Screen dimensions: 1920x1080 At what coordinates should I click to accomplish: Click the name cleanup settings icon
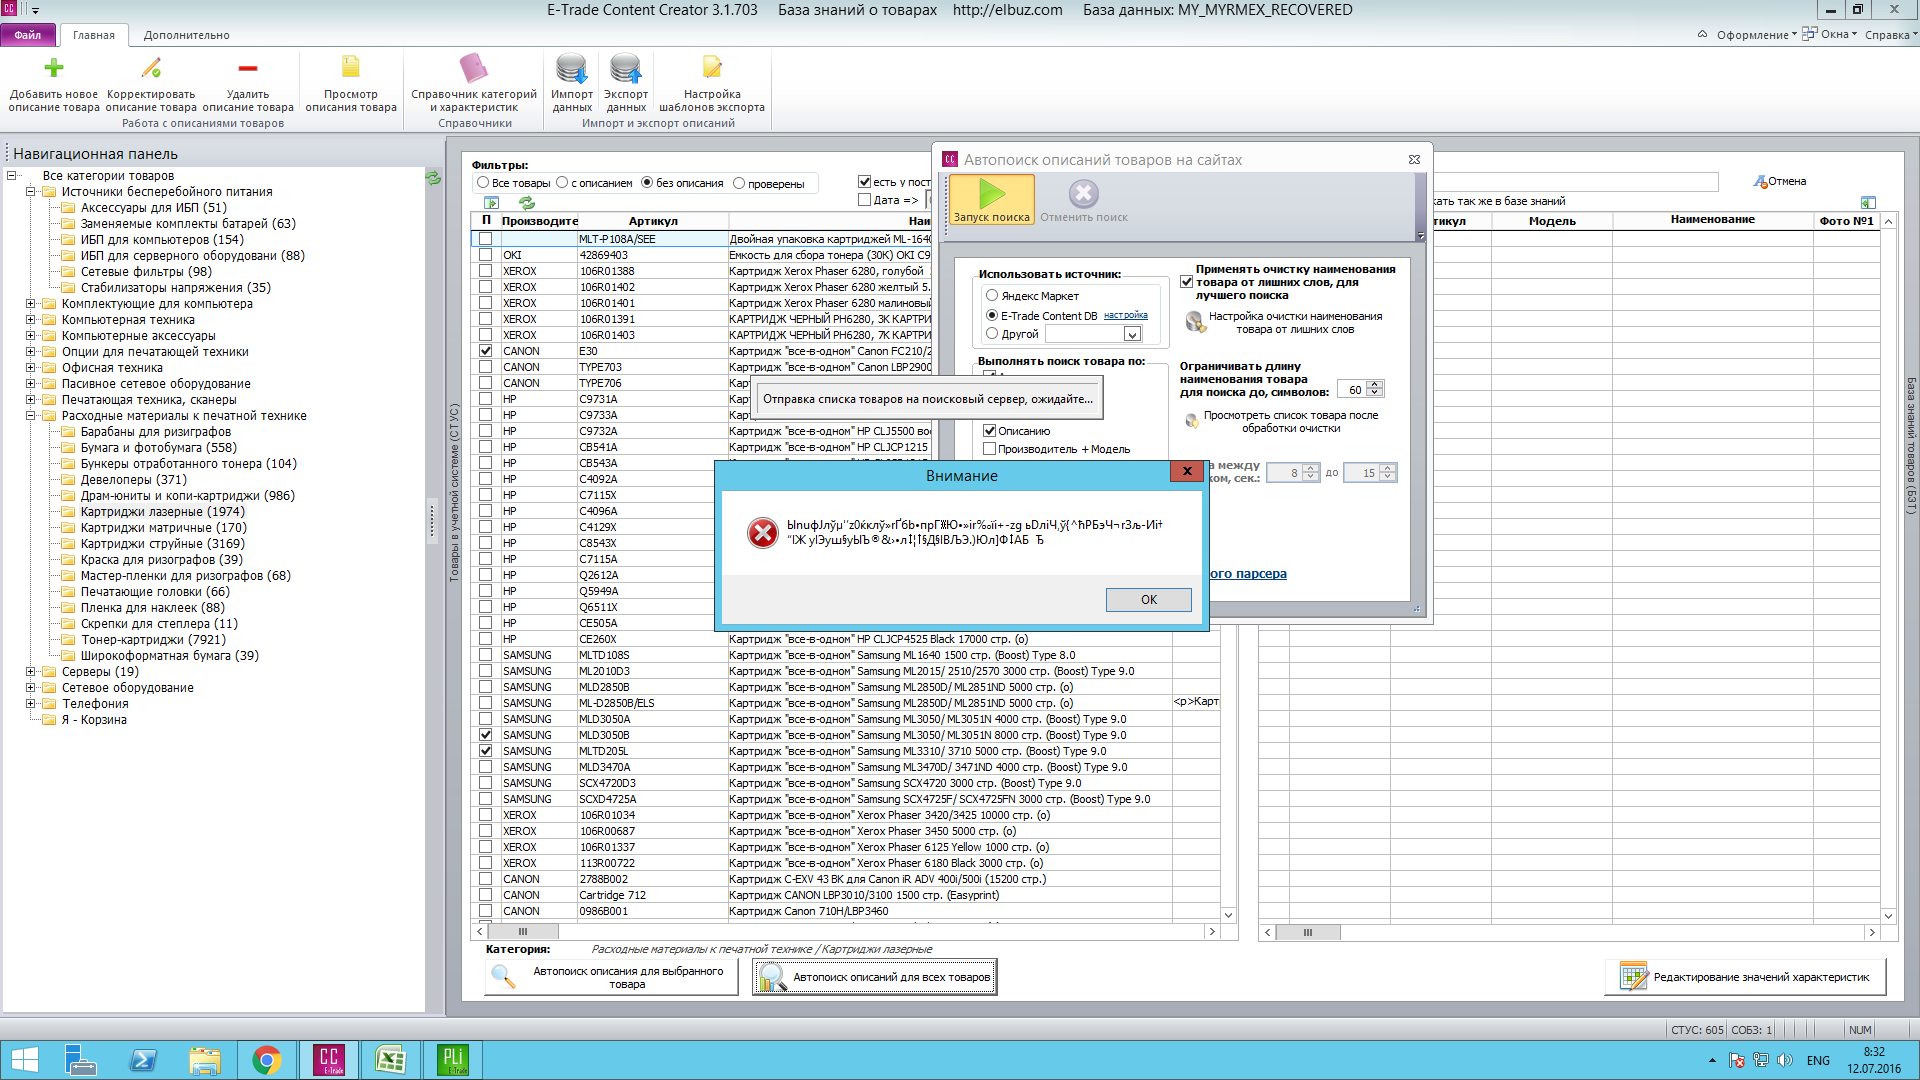point(1194,322)
